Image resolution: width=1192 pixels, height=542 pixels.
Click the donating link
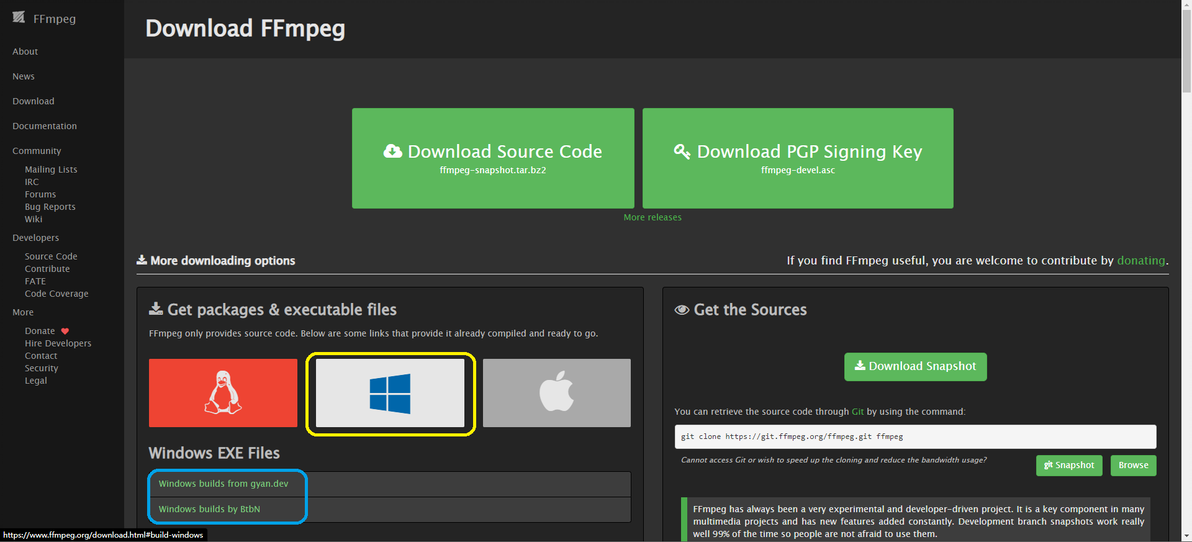point(1141,260)
